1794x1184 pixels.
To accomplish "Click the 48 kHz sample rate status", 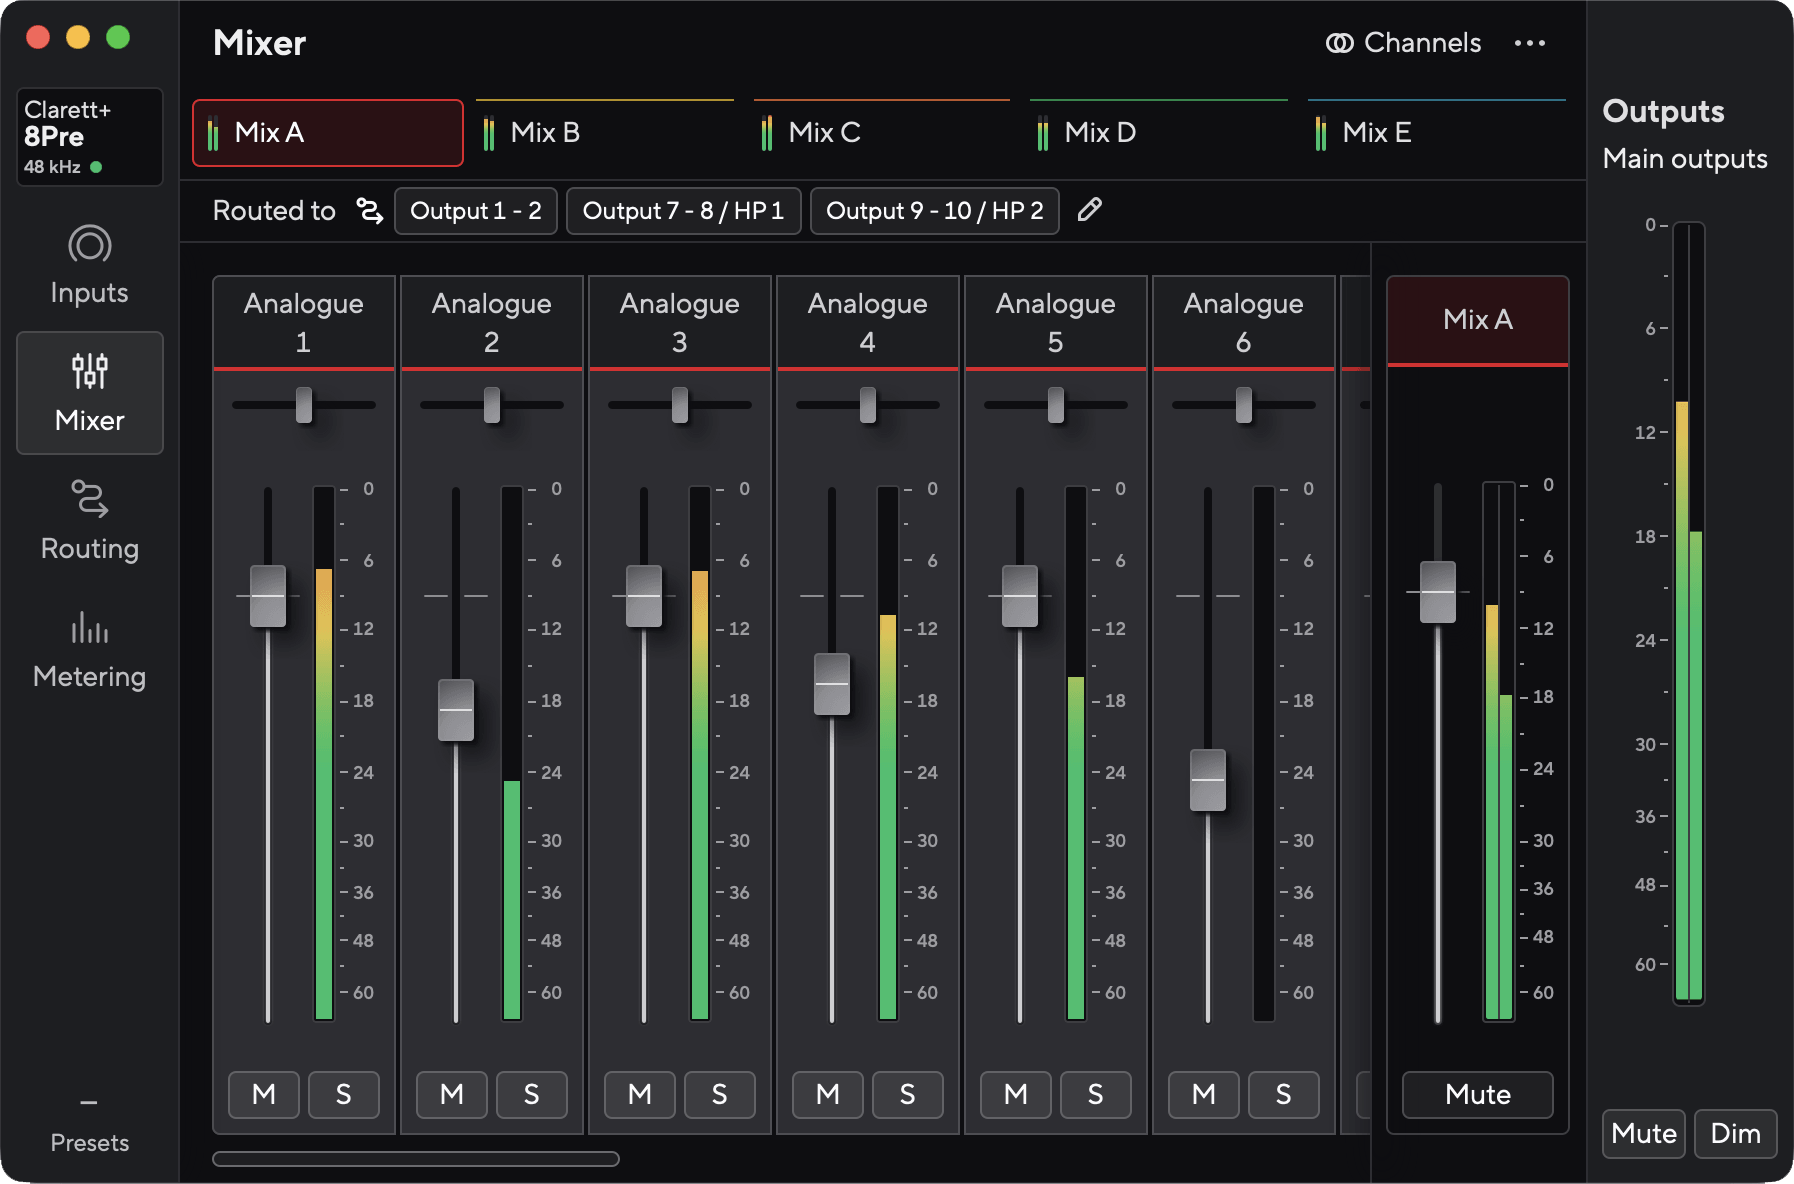I will pyautogui.click(x=63, y=167).
